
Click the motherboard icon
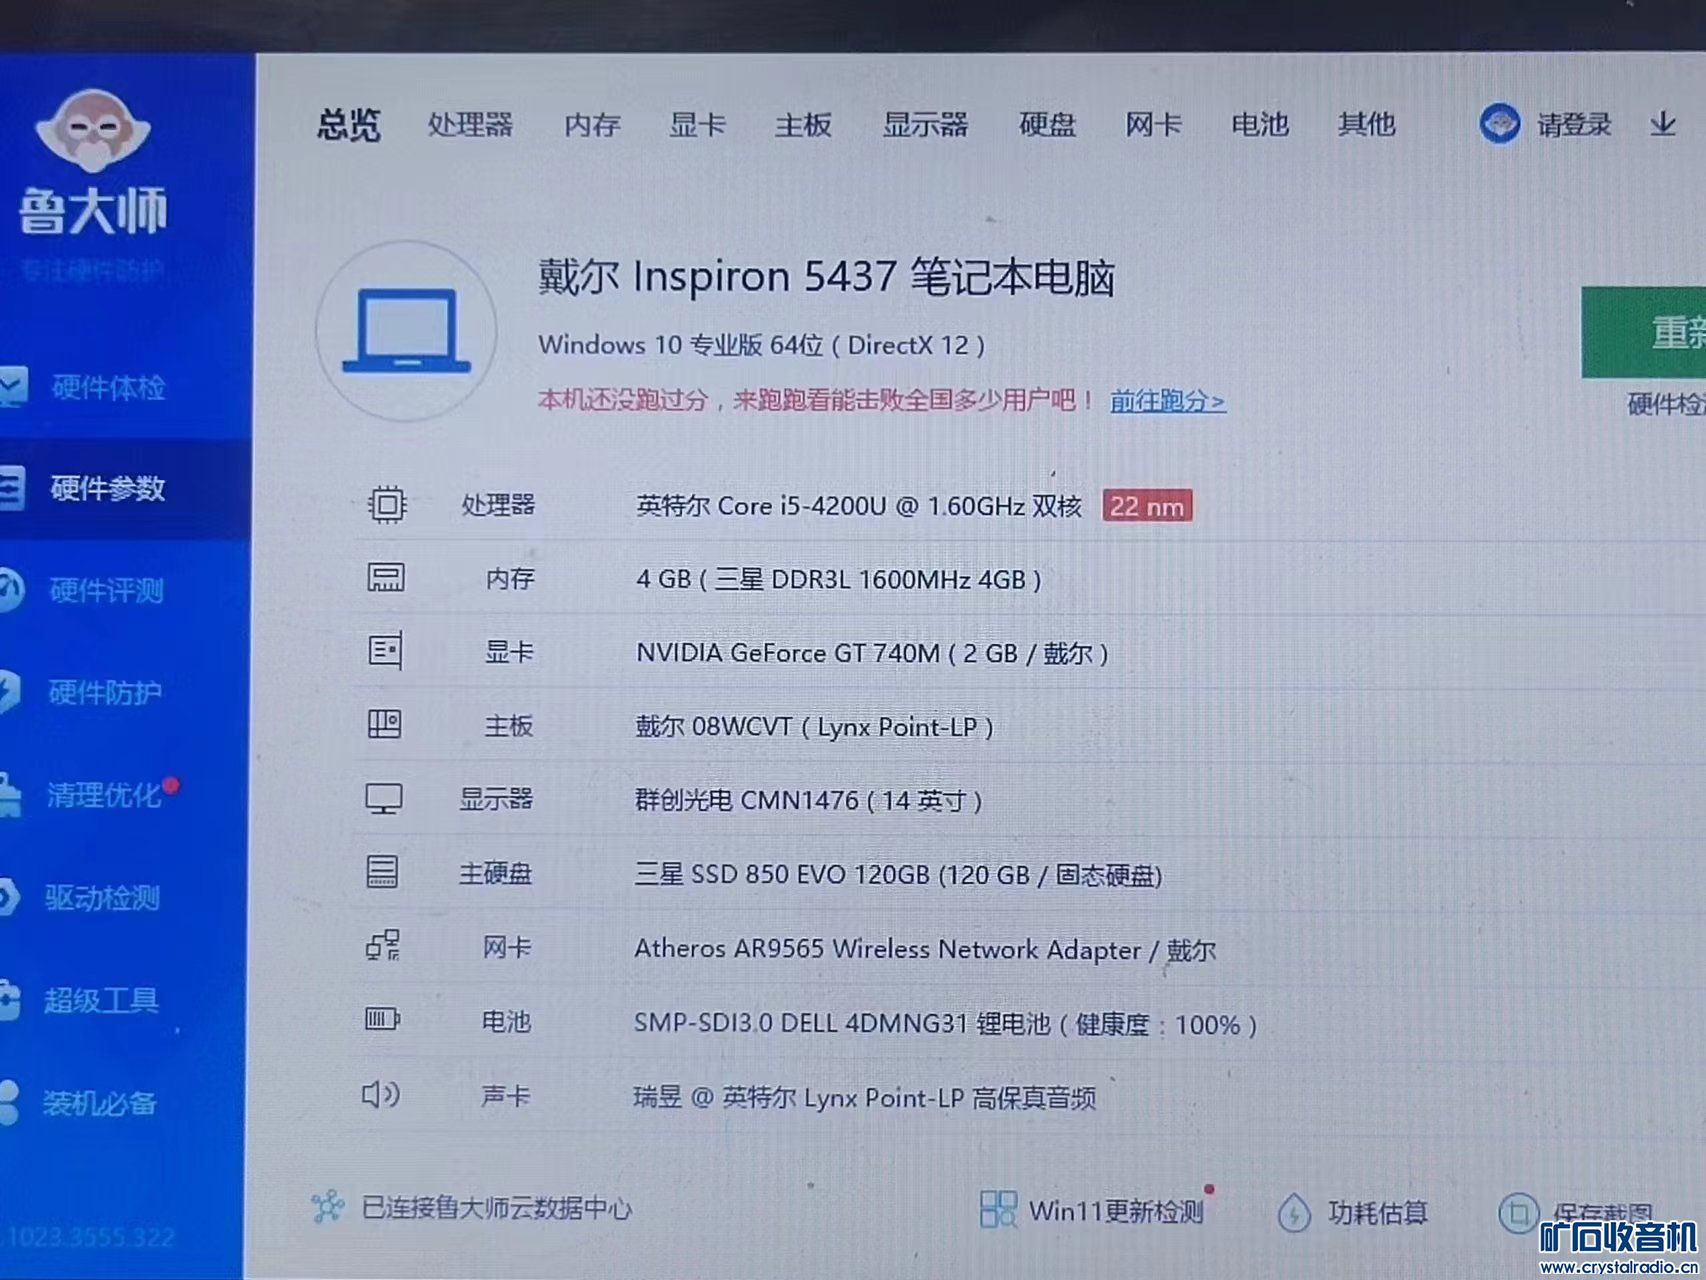(x=385, y=724)
